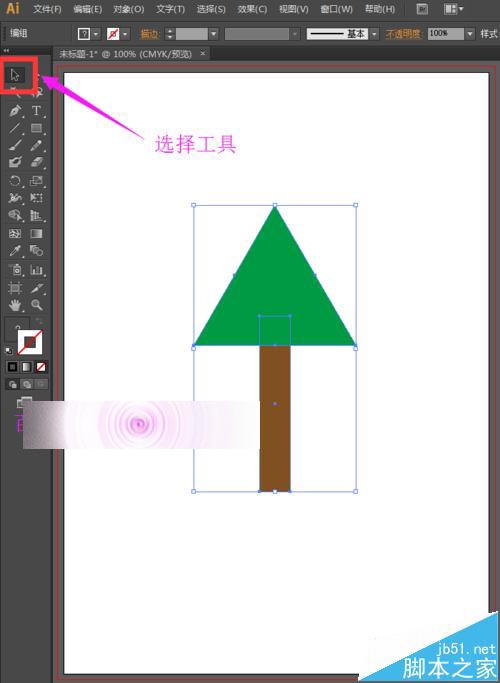Select the Selection (arrow) tool
The image size is (500, 683).
pyautogui.click(x=15, y=75)
